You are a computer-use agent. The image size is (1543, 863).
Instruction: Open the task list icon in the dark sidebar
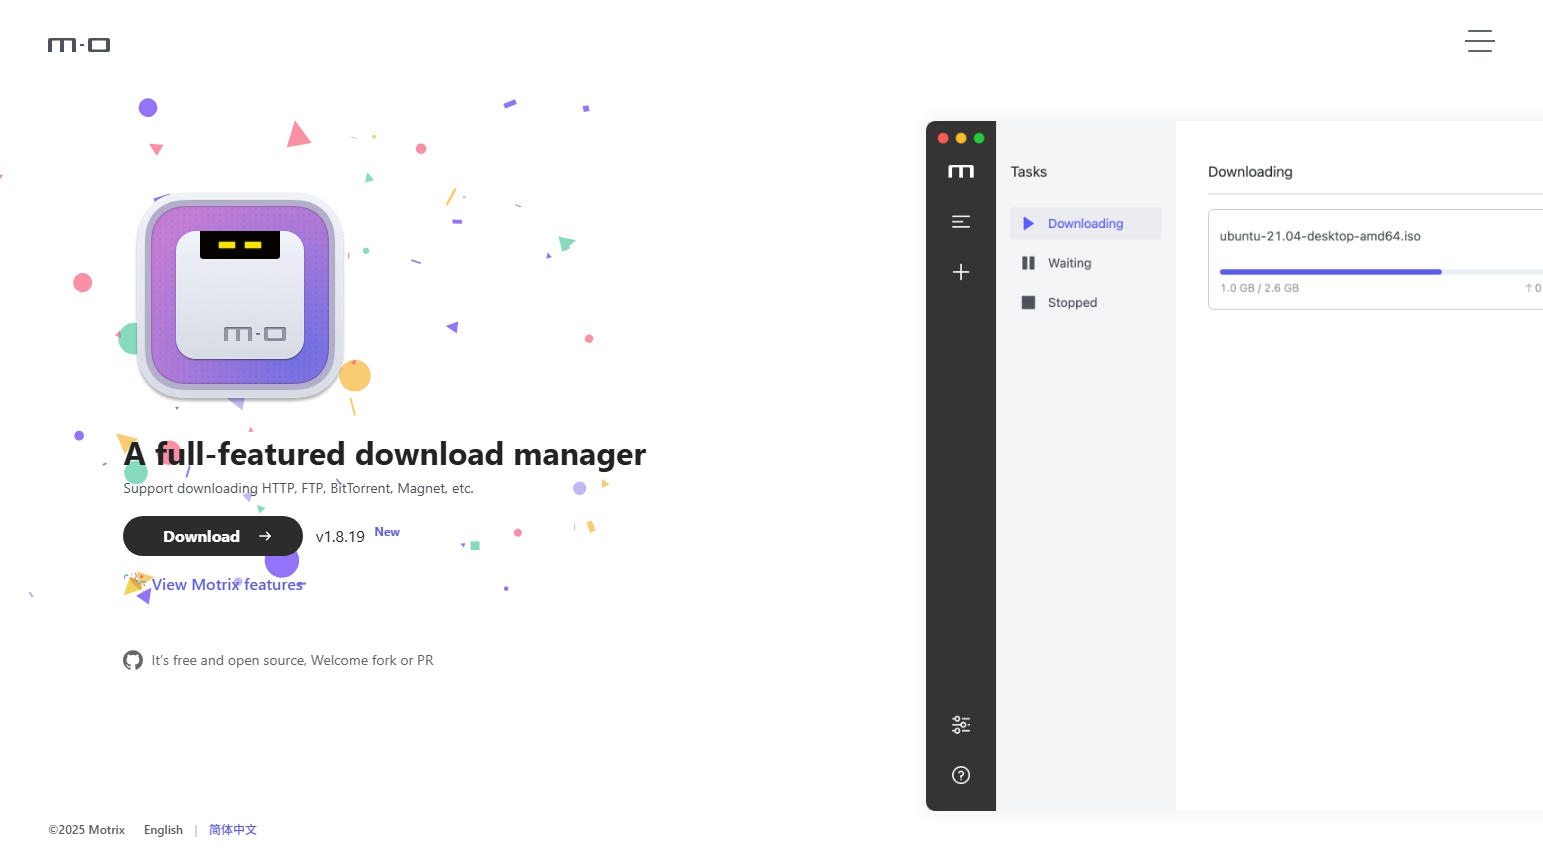pos(960,222)
